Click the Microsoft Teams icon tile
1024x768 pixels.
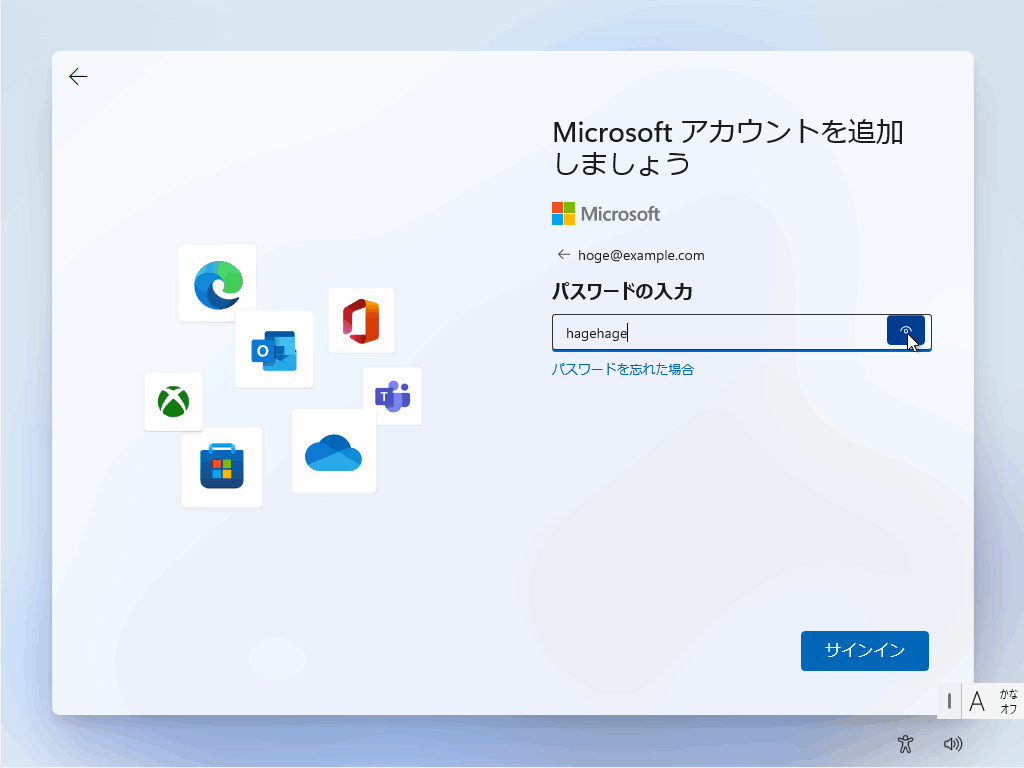tap(392, 396)
